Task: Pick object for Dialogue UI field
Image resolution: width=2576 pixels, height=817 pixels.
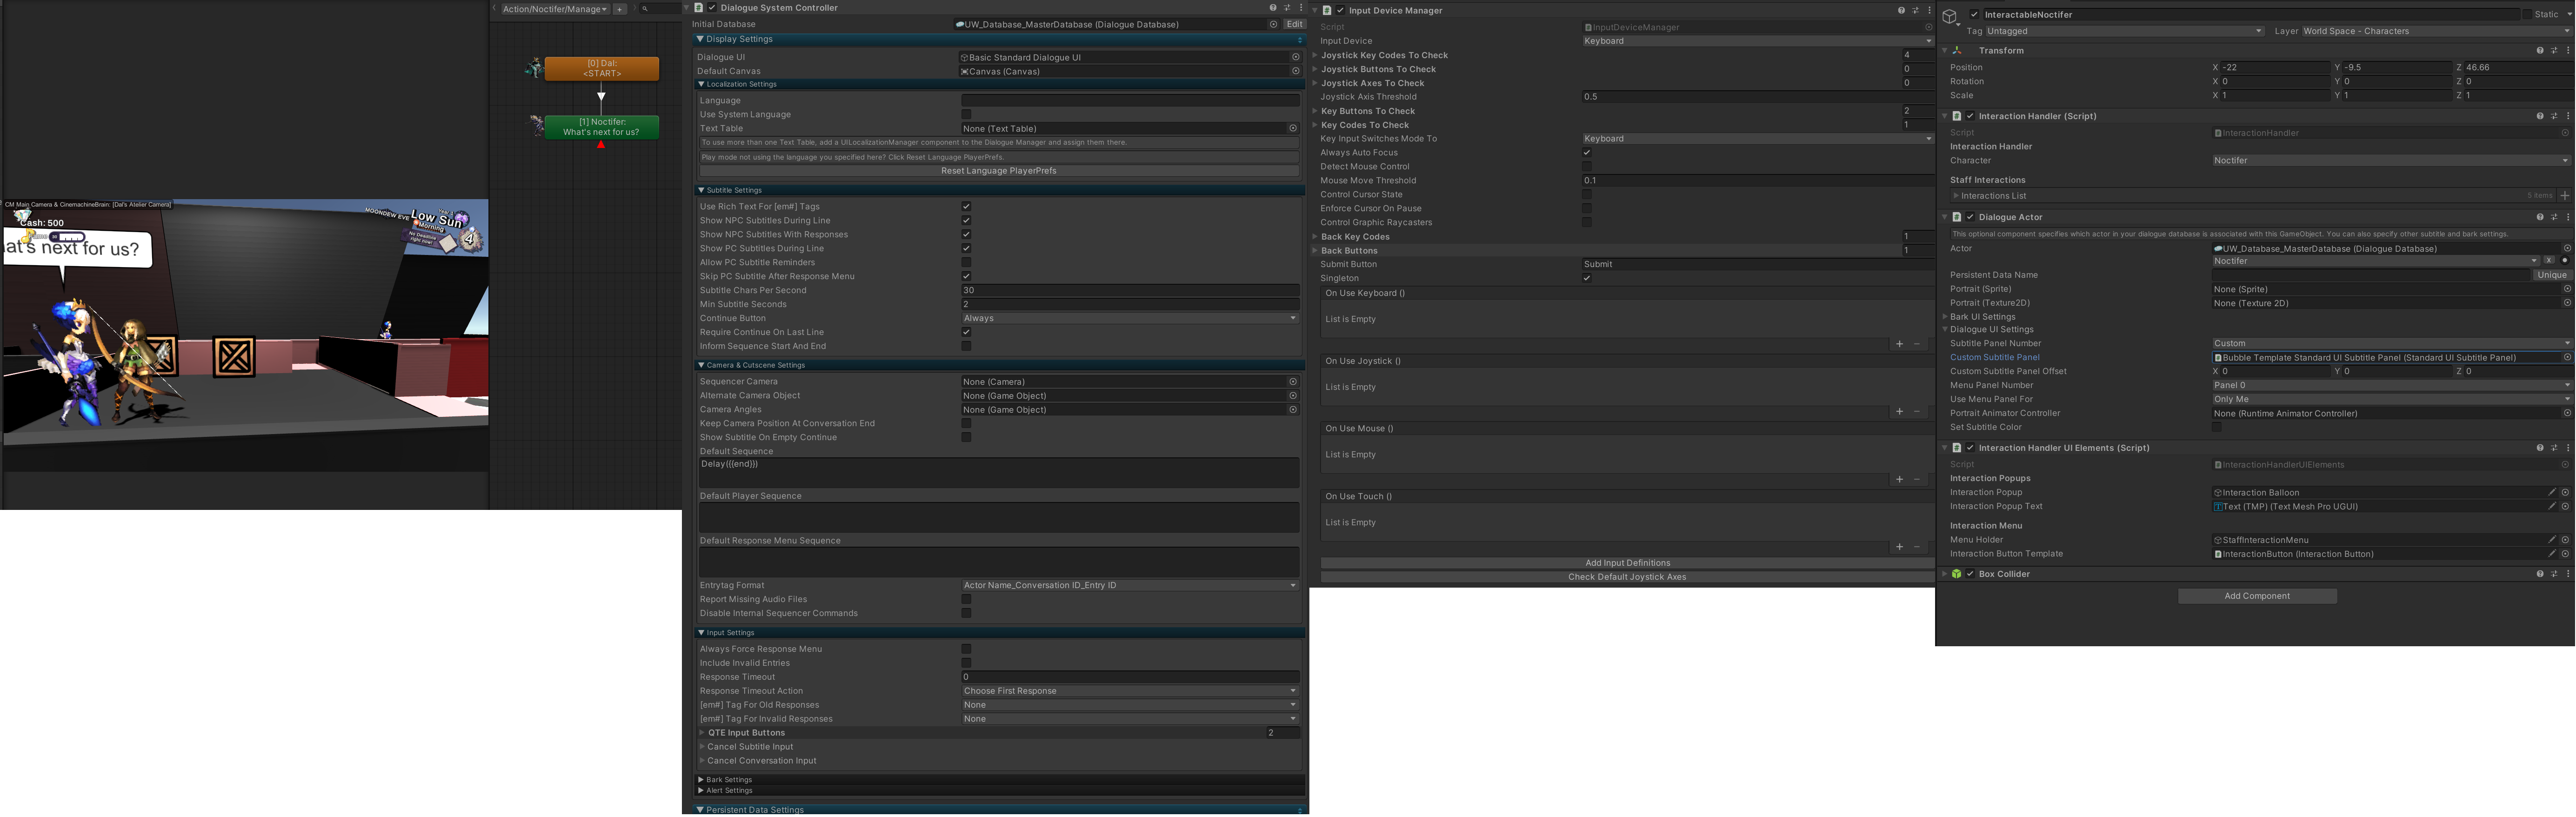Action: pos(1295,57)
